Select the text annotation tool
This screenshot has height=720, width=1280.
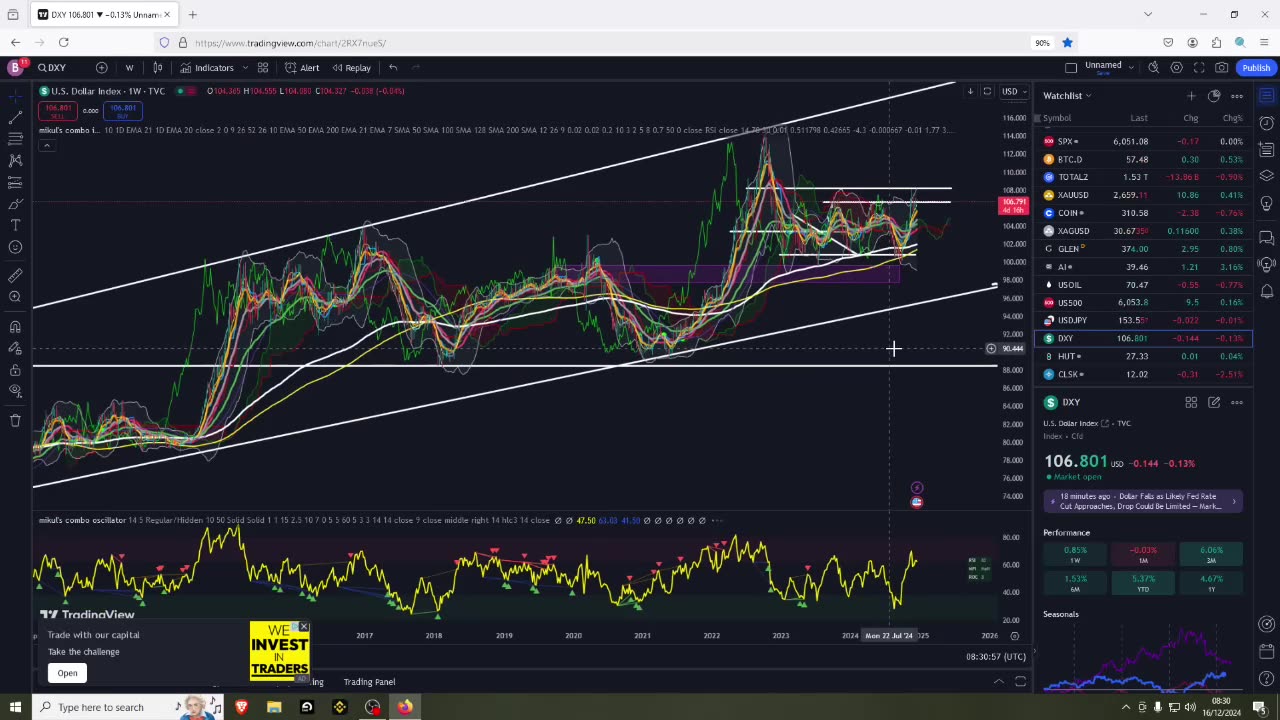coord(15,226)
